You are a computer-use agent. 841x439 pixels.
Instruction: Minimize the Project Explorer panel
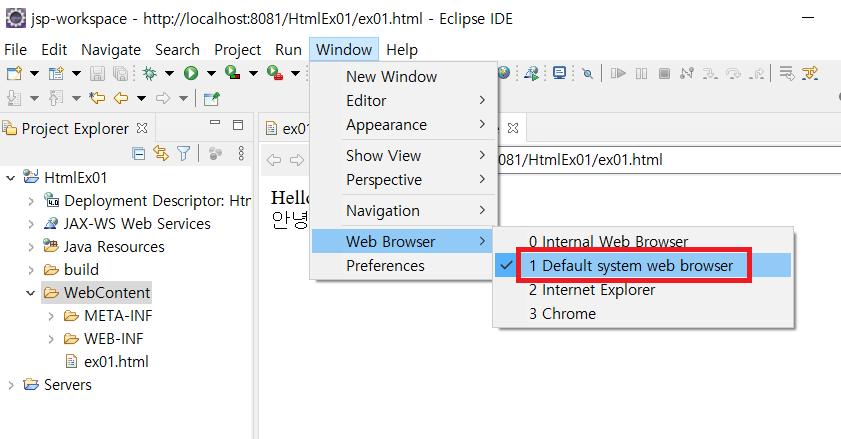[215, 123]
